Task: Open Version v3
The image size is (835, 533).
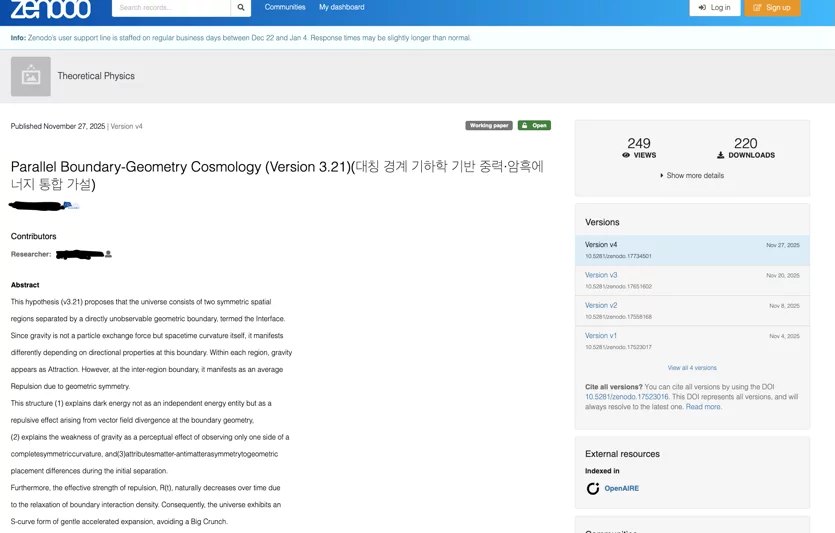Action: 601,275
